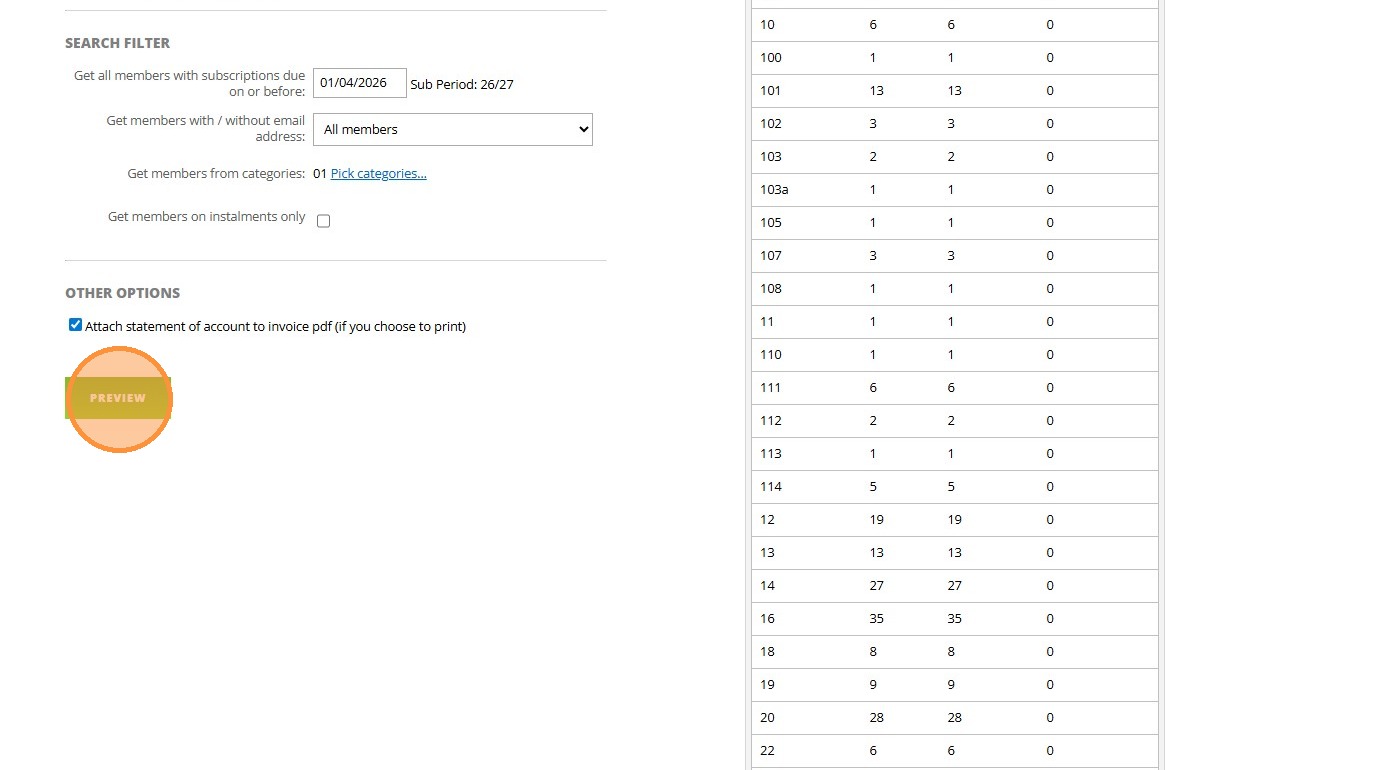The image size is (1376, 770).
Task: Uncheck attach statement of account checkbox
Action: (75, 325)
